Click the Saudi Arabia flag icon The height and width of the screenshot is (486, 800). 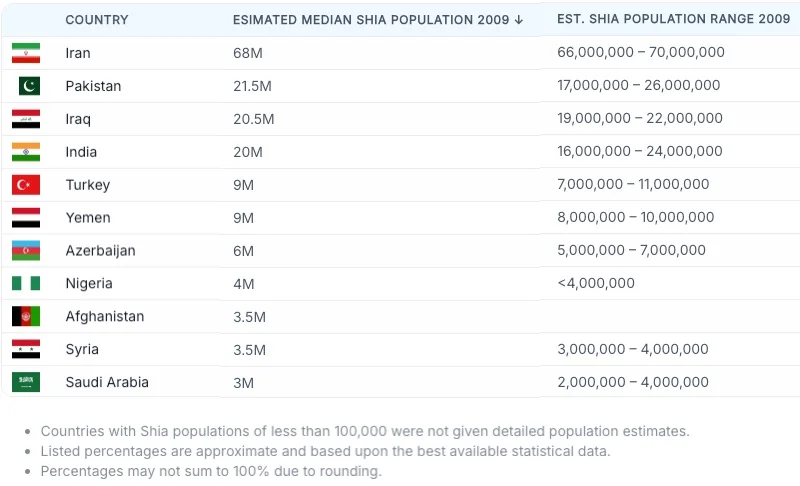click(x=26, y=382)
